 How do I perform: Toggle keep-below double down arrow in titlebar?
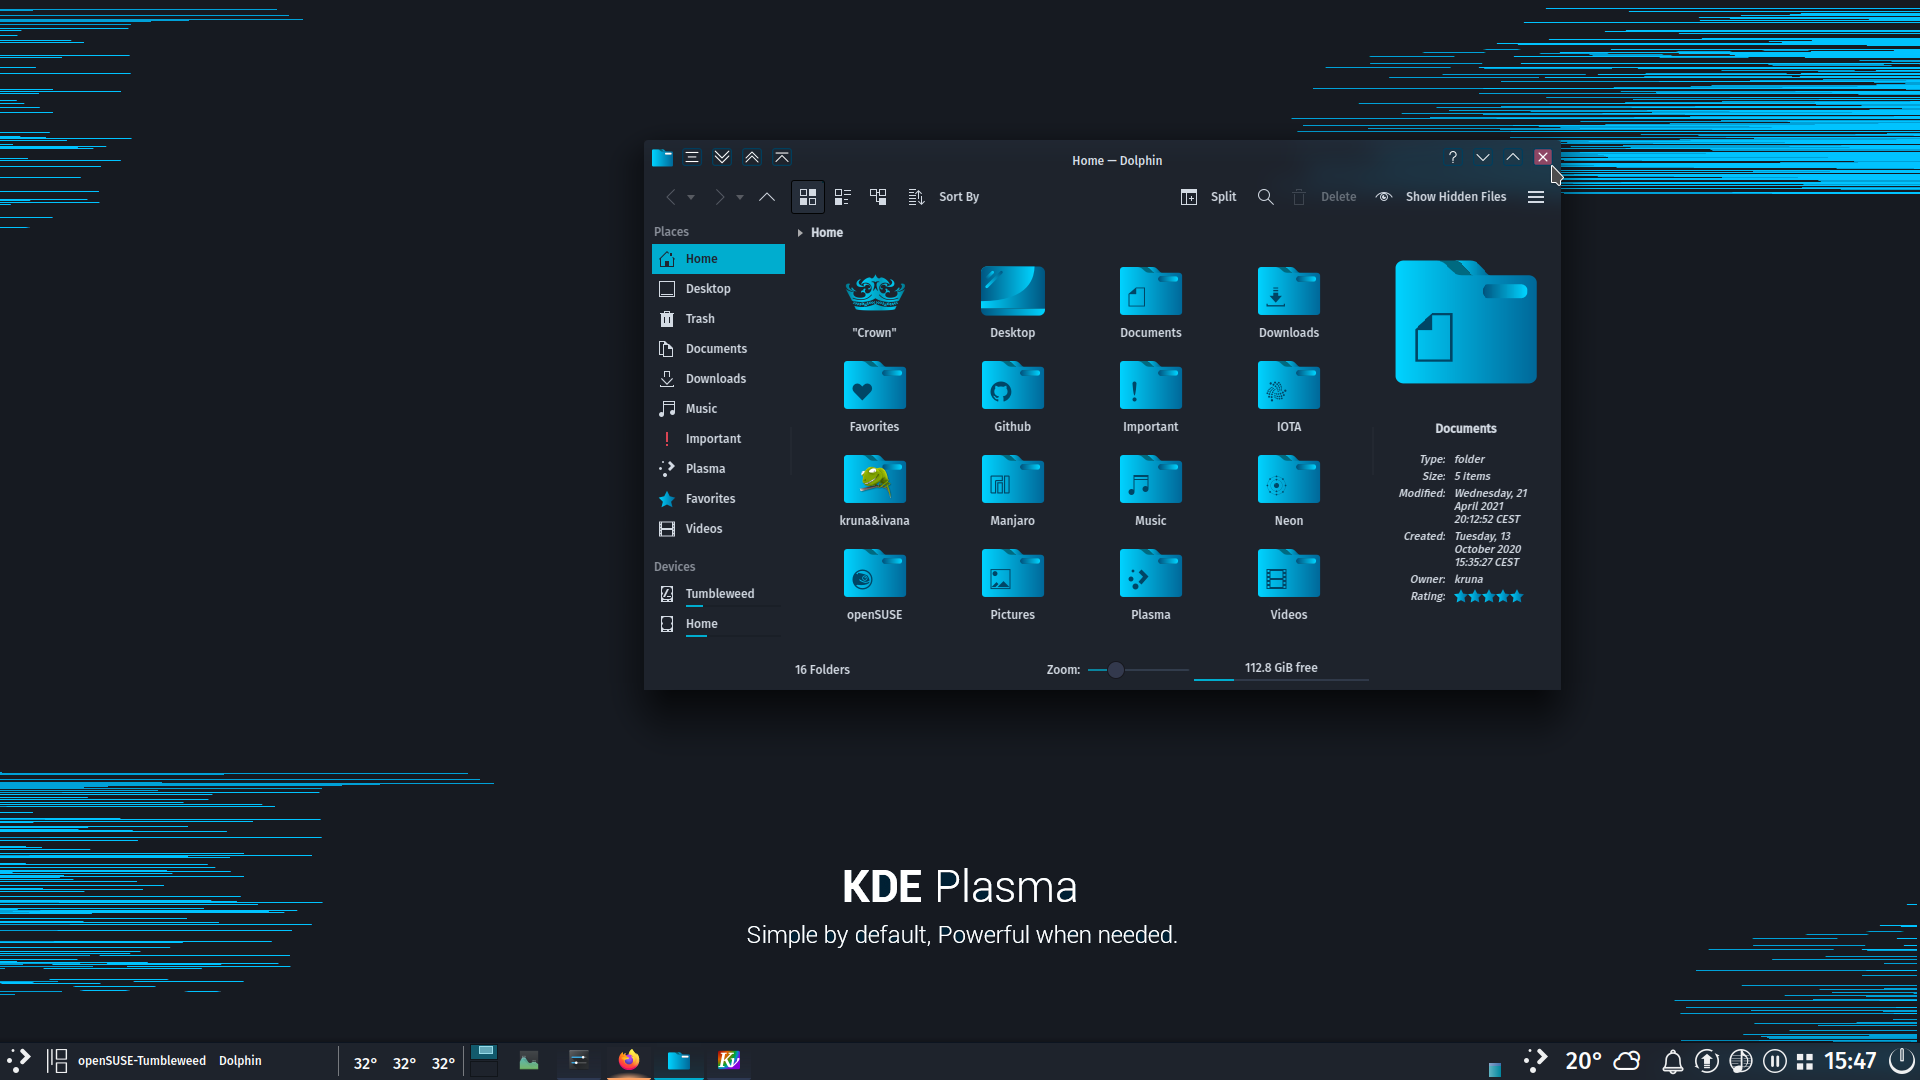click(x=722, y=158)
